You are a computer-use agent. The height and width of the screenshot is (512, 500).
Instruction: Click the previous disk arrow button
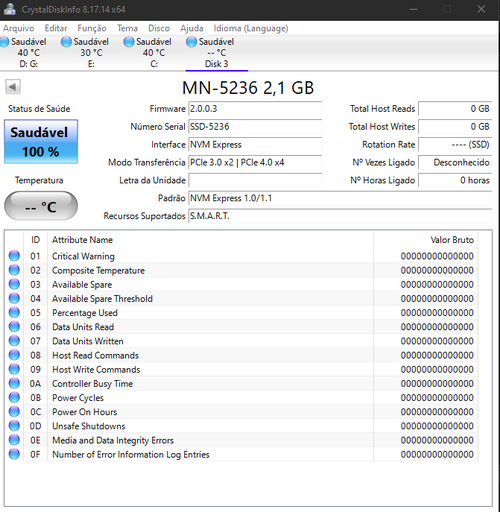point(13,87)
